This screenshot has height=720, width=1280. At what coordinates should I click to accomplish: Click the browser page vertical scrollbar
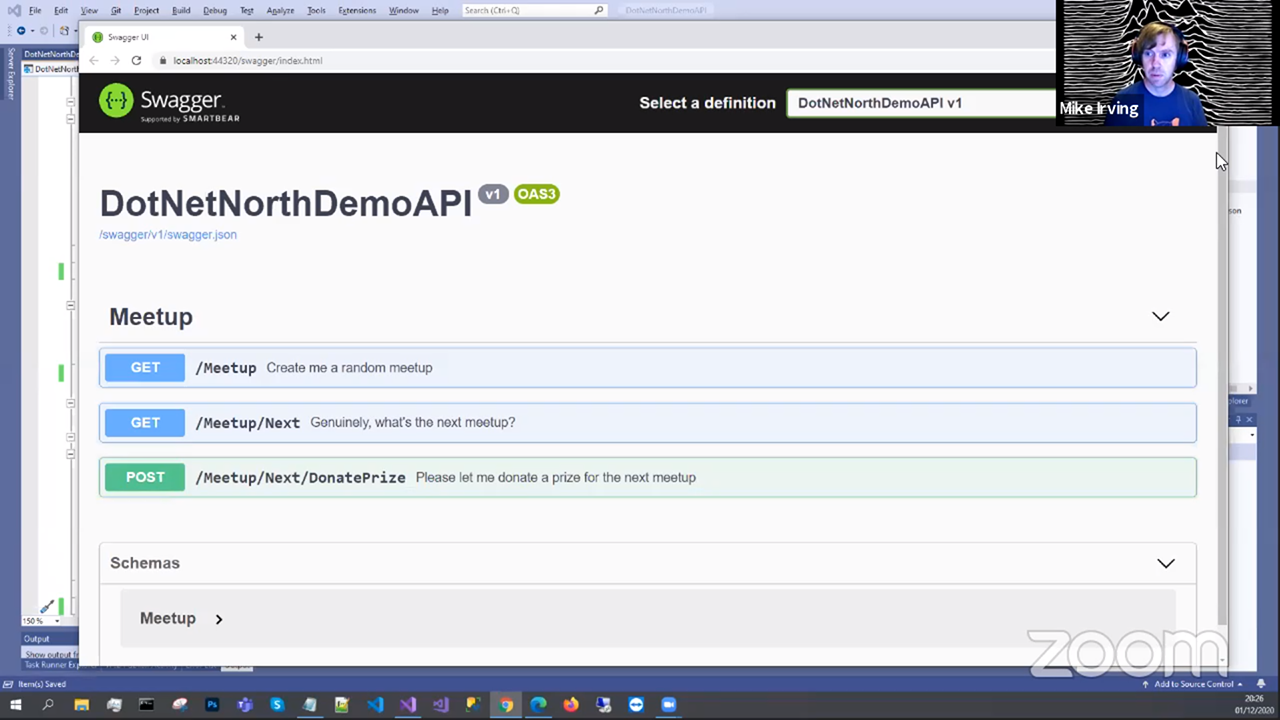pos(1222,380)
